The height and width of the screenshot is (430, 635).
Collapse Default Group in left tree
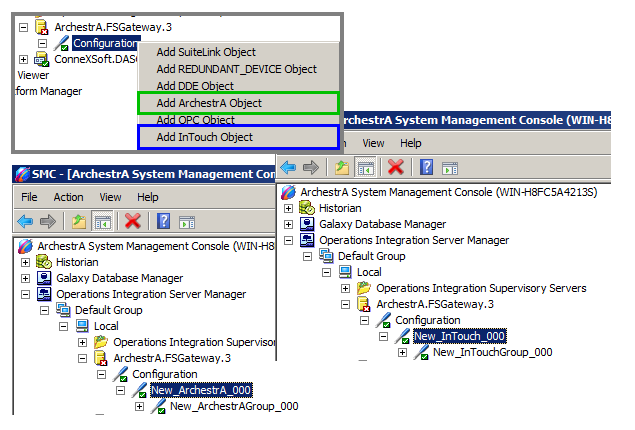[44, 311]
